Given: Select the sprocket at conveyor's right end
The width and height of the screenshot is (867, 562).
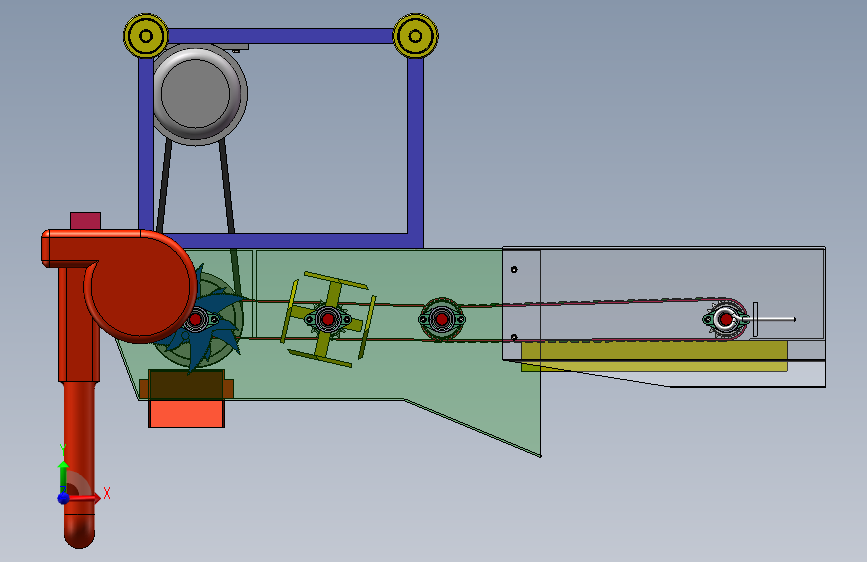Looking at the screenshot, I should click(725, 319).
